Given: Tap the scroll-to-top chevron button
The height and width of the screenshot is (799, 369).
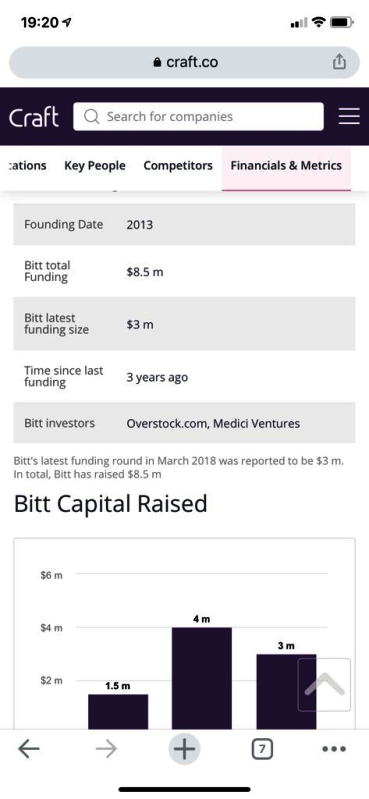Looking at the screenshot, I should [324, 684].
